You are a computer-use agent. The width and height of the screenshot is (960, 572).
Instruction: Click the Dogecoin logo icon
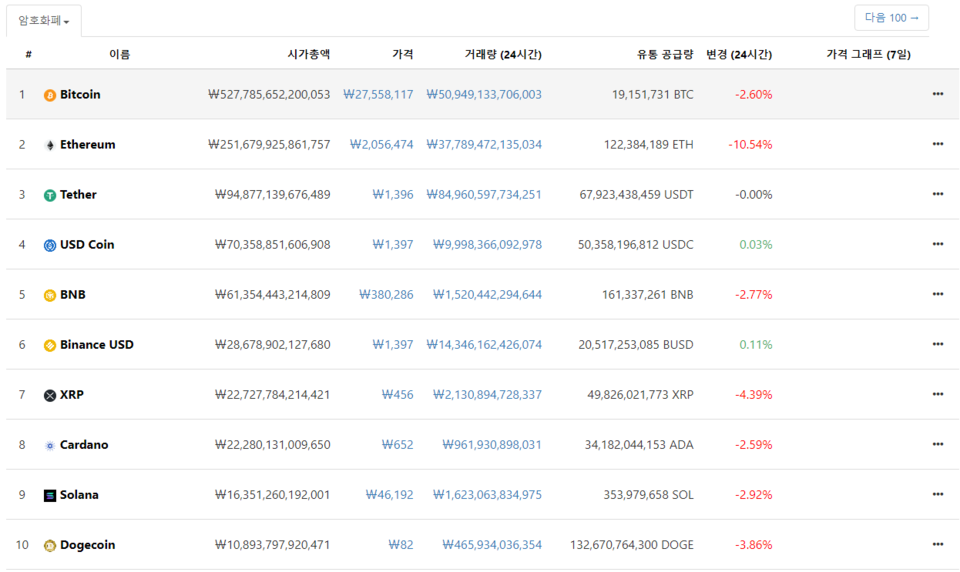tap(50, 545)
